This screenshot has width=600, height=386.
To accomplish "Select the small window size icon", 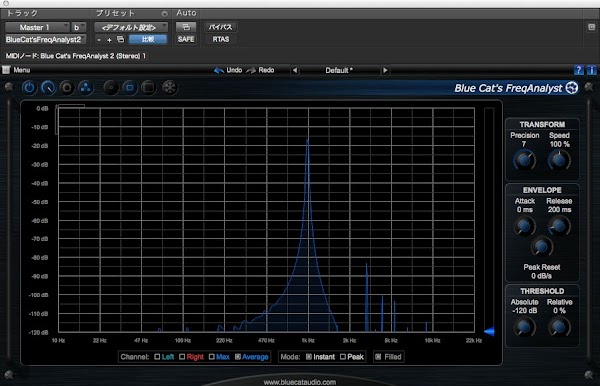I will click(x=111, y=88).
